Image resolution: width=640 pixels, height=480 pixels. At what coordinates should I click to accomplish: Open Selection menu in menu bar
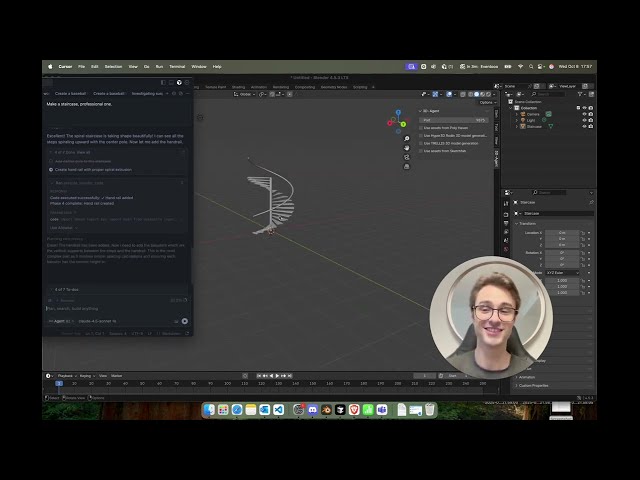point(113,67)
